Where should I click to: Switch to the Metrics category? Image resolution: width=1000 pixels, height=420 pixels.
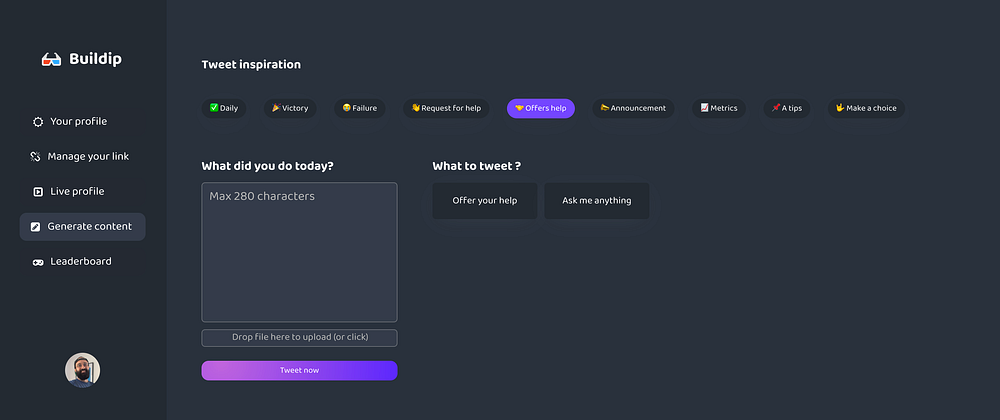tap(719, 108)
